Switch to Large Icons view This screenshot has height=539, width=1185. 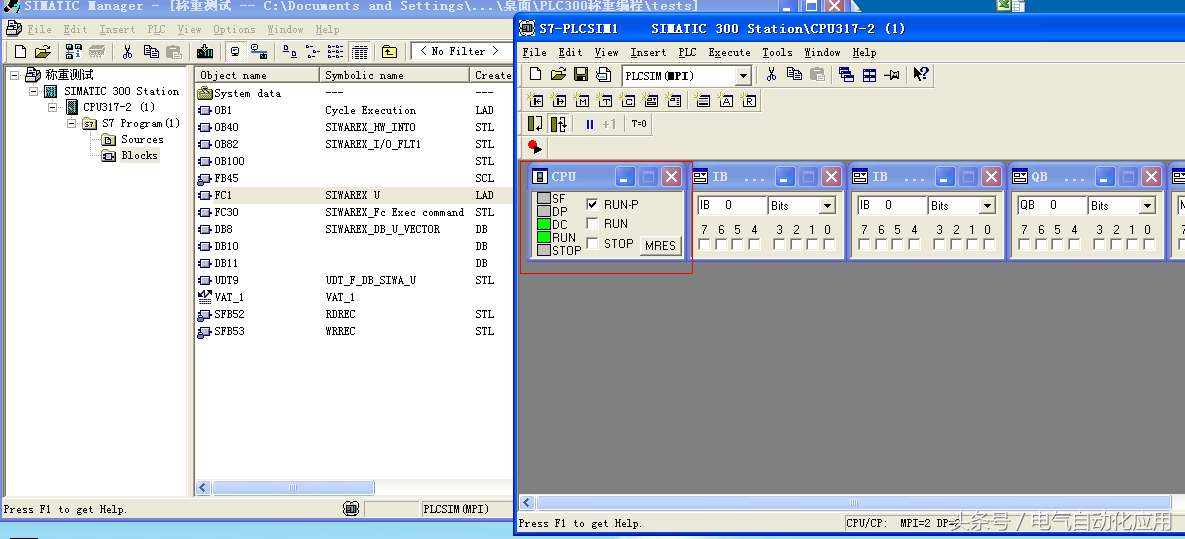[x=289, y=51]
